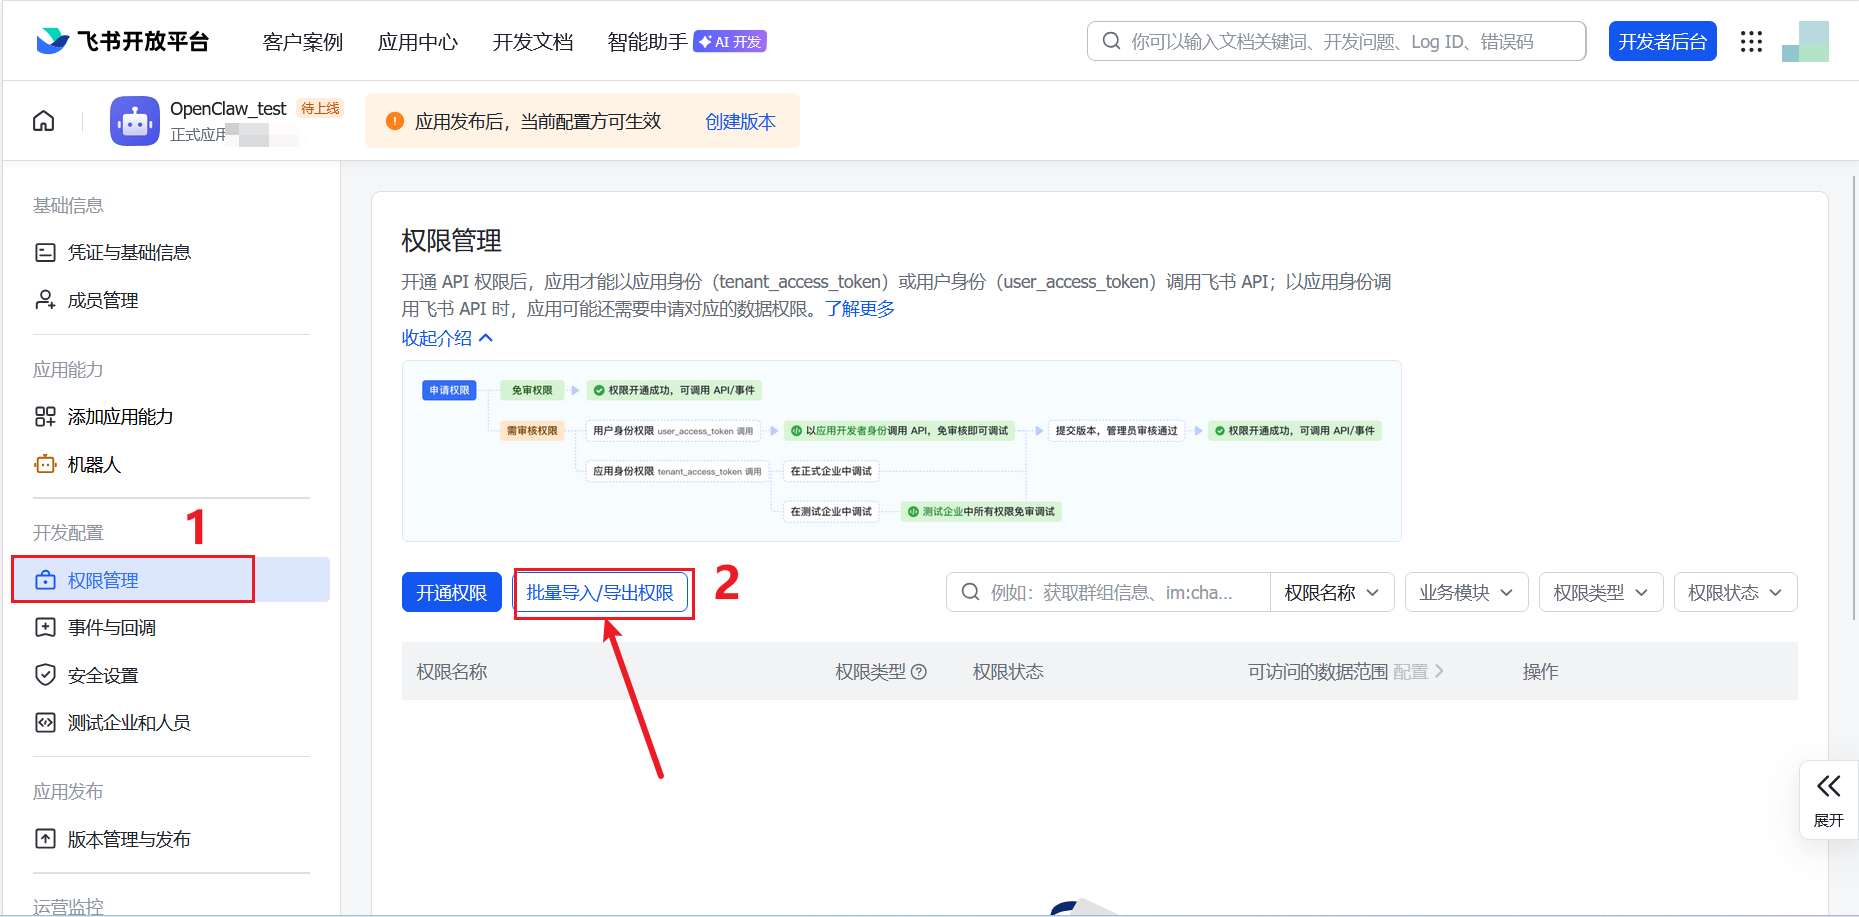Click the question mark beside 权限类型 column header
Image resolution: width=1859 pixels, height=917 pixels.
(x=921, y=671)
